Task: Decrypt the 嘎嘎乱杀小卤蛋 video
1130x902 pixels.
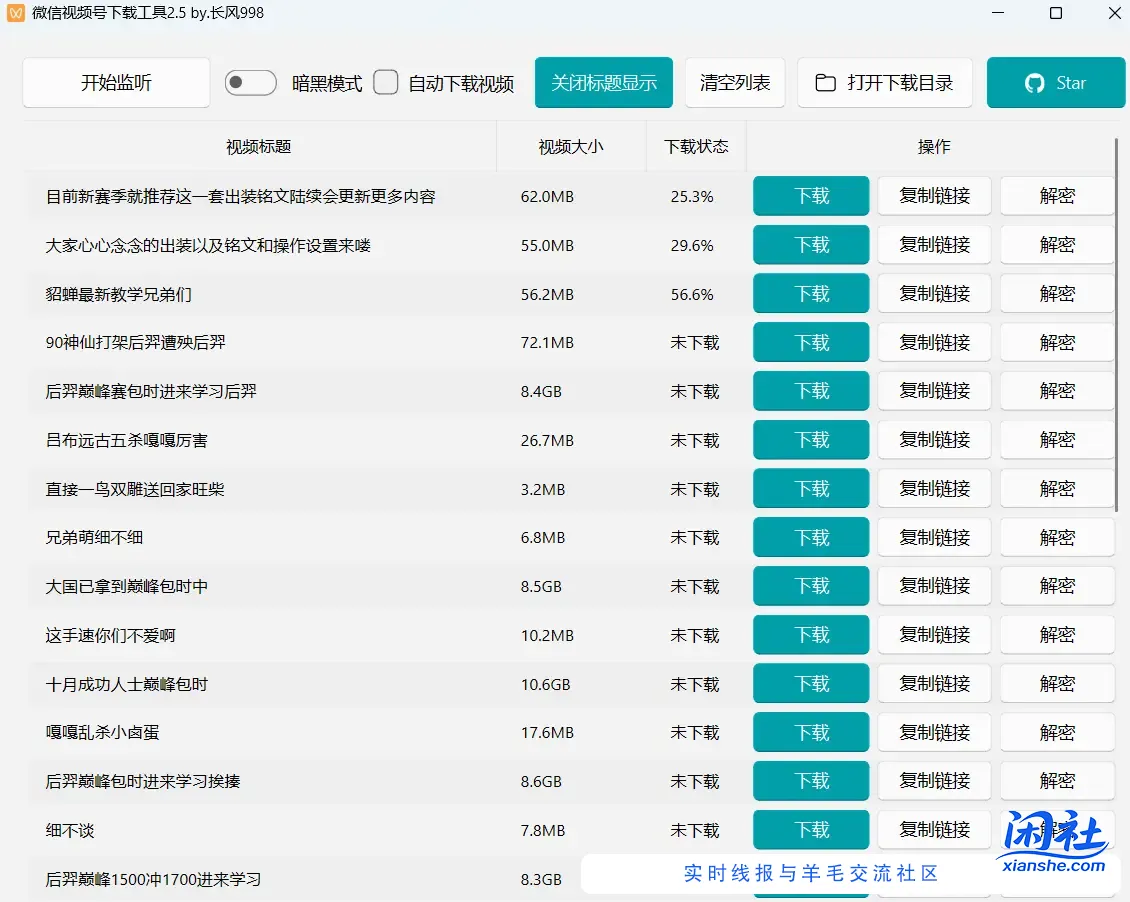Action: pos(1057,732)
